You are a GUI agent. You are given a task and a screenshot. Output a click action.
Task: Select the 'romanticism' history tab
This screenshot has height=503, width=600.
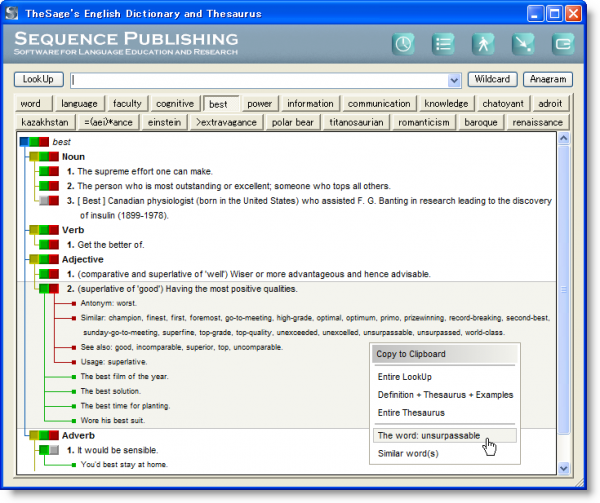(x=424, y=122)
